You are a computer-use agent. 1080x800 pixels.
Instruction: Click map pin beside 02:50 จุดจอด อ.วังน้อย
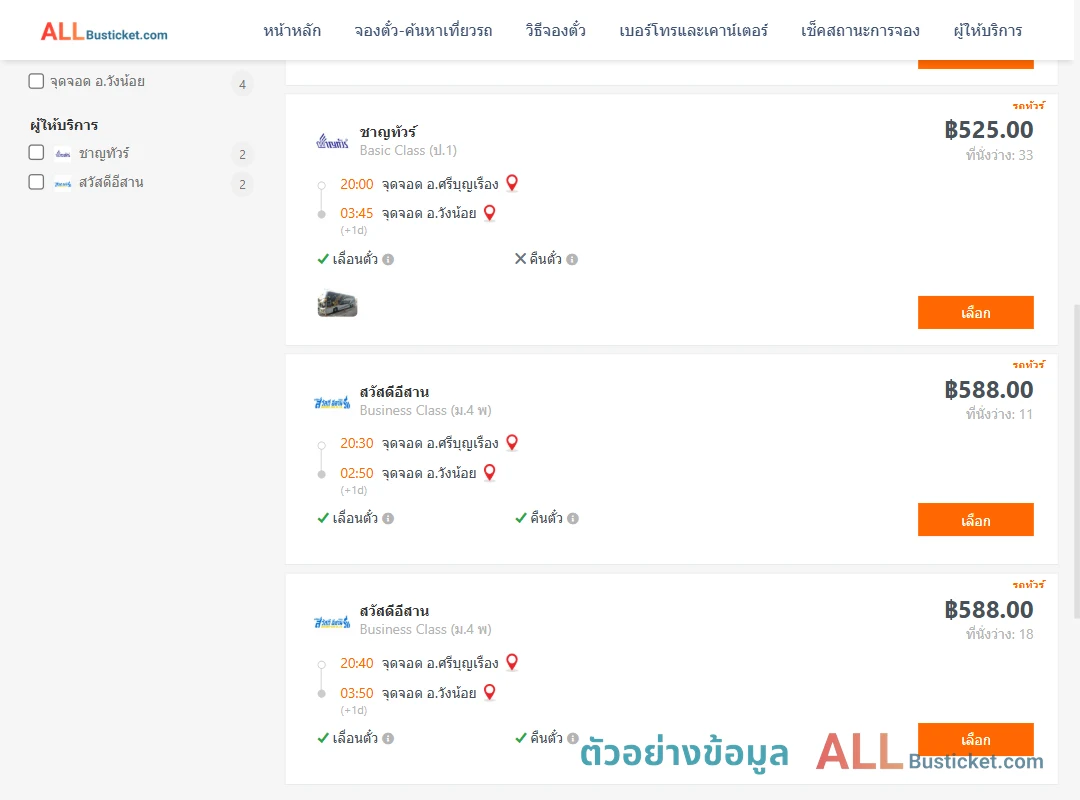coord(490,472)
